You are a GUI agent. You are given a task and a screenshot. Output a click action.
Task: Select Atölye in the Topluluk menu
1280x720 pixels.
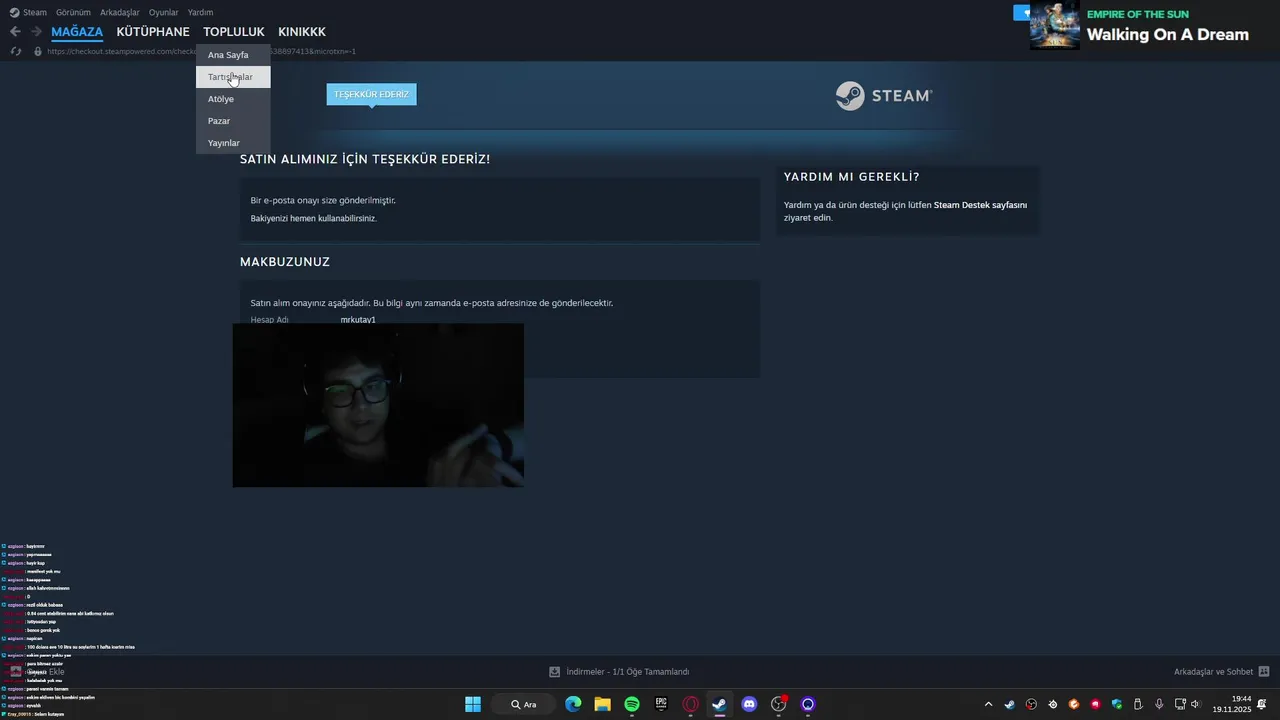pyautogui.click(x=233, y=99)
